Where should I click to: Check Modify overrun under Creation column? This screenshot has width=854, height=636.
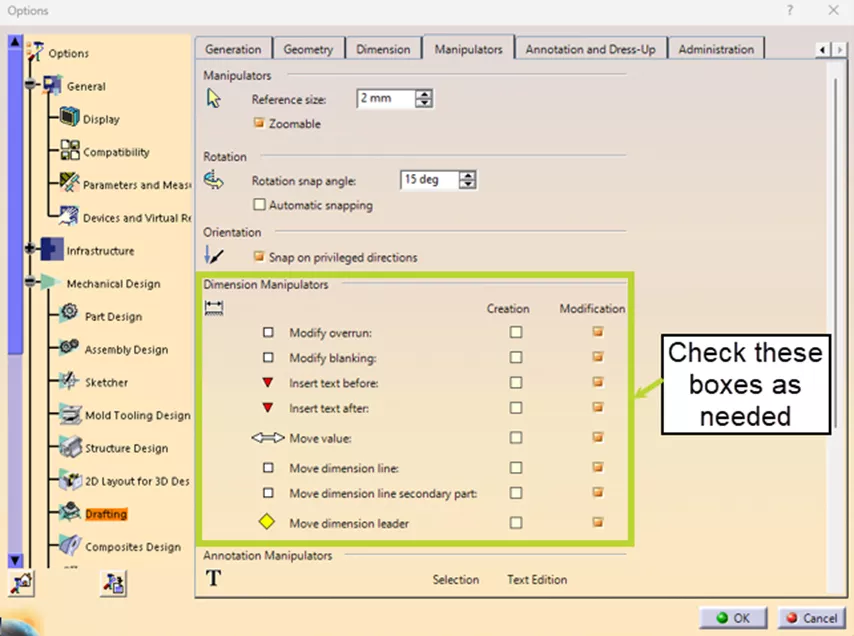pos(515,331)
